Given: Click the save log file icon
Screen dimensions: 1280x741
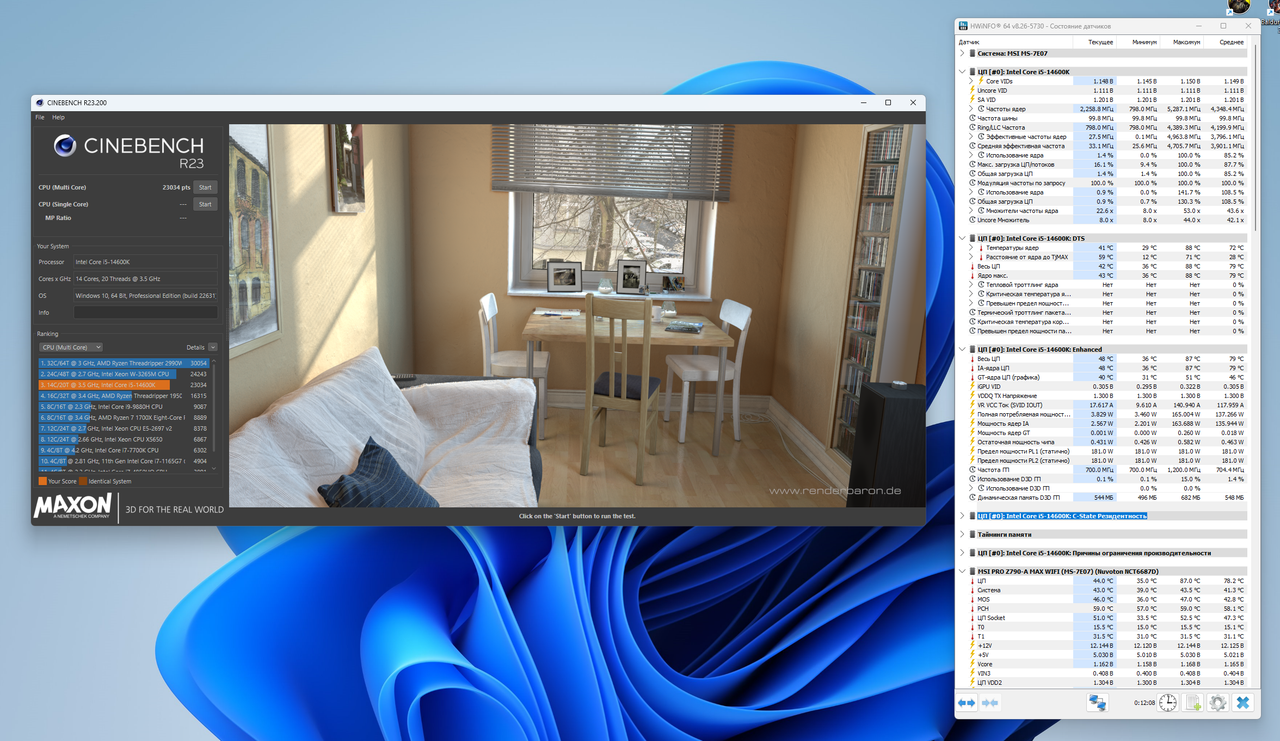Looking at the screenshot, I should [x=1193, y=703].
